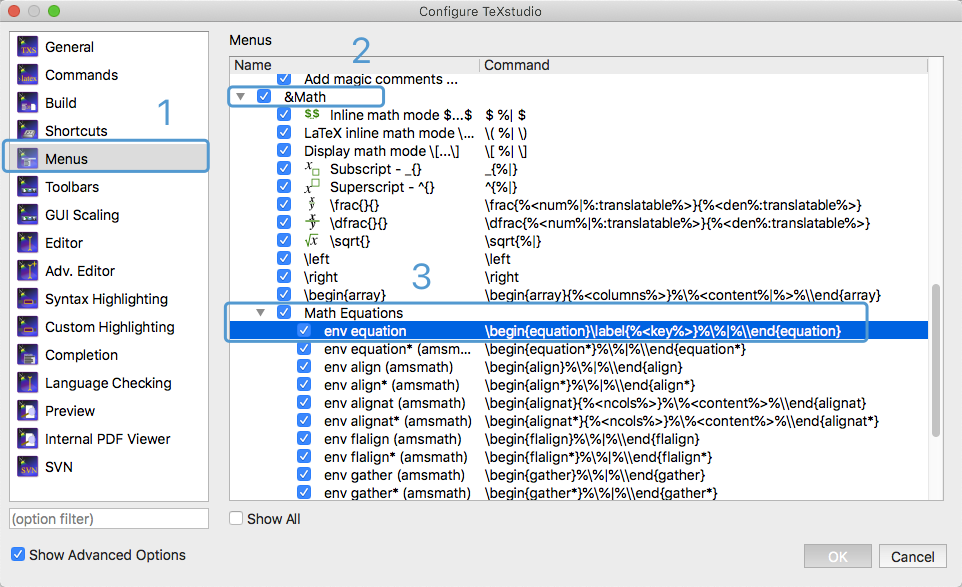This screenshot has height=587, width=962.
Task: Click inside the option filter field
Action: click(x=108, y=518)
